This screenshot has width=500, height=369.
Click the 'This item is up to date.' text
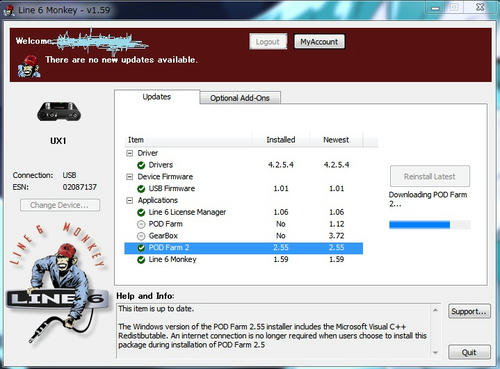pos(156,309)
